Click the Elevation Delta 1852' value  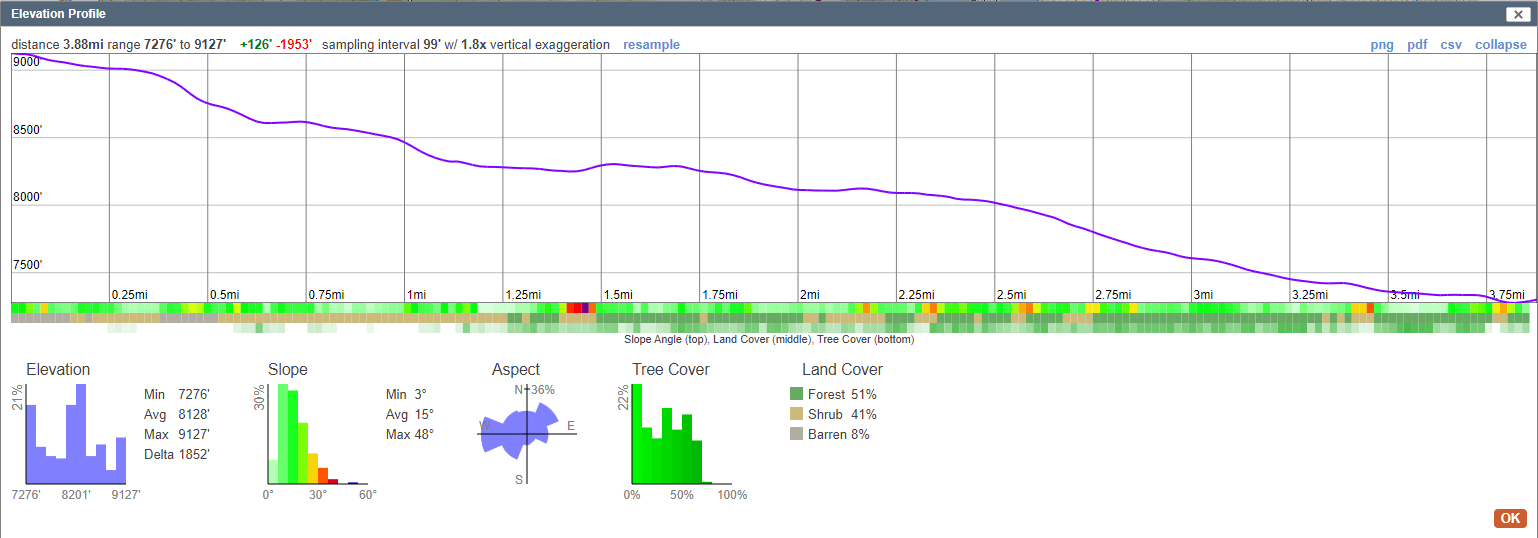point(193,454)
